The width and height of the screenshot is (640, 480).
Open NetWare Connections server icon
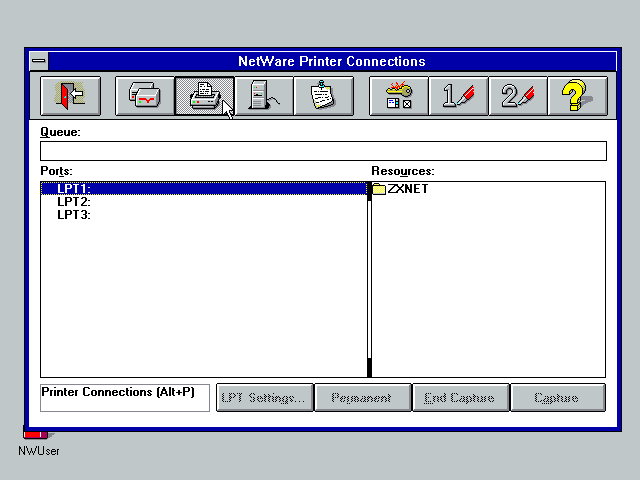(x=264, y=96)
